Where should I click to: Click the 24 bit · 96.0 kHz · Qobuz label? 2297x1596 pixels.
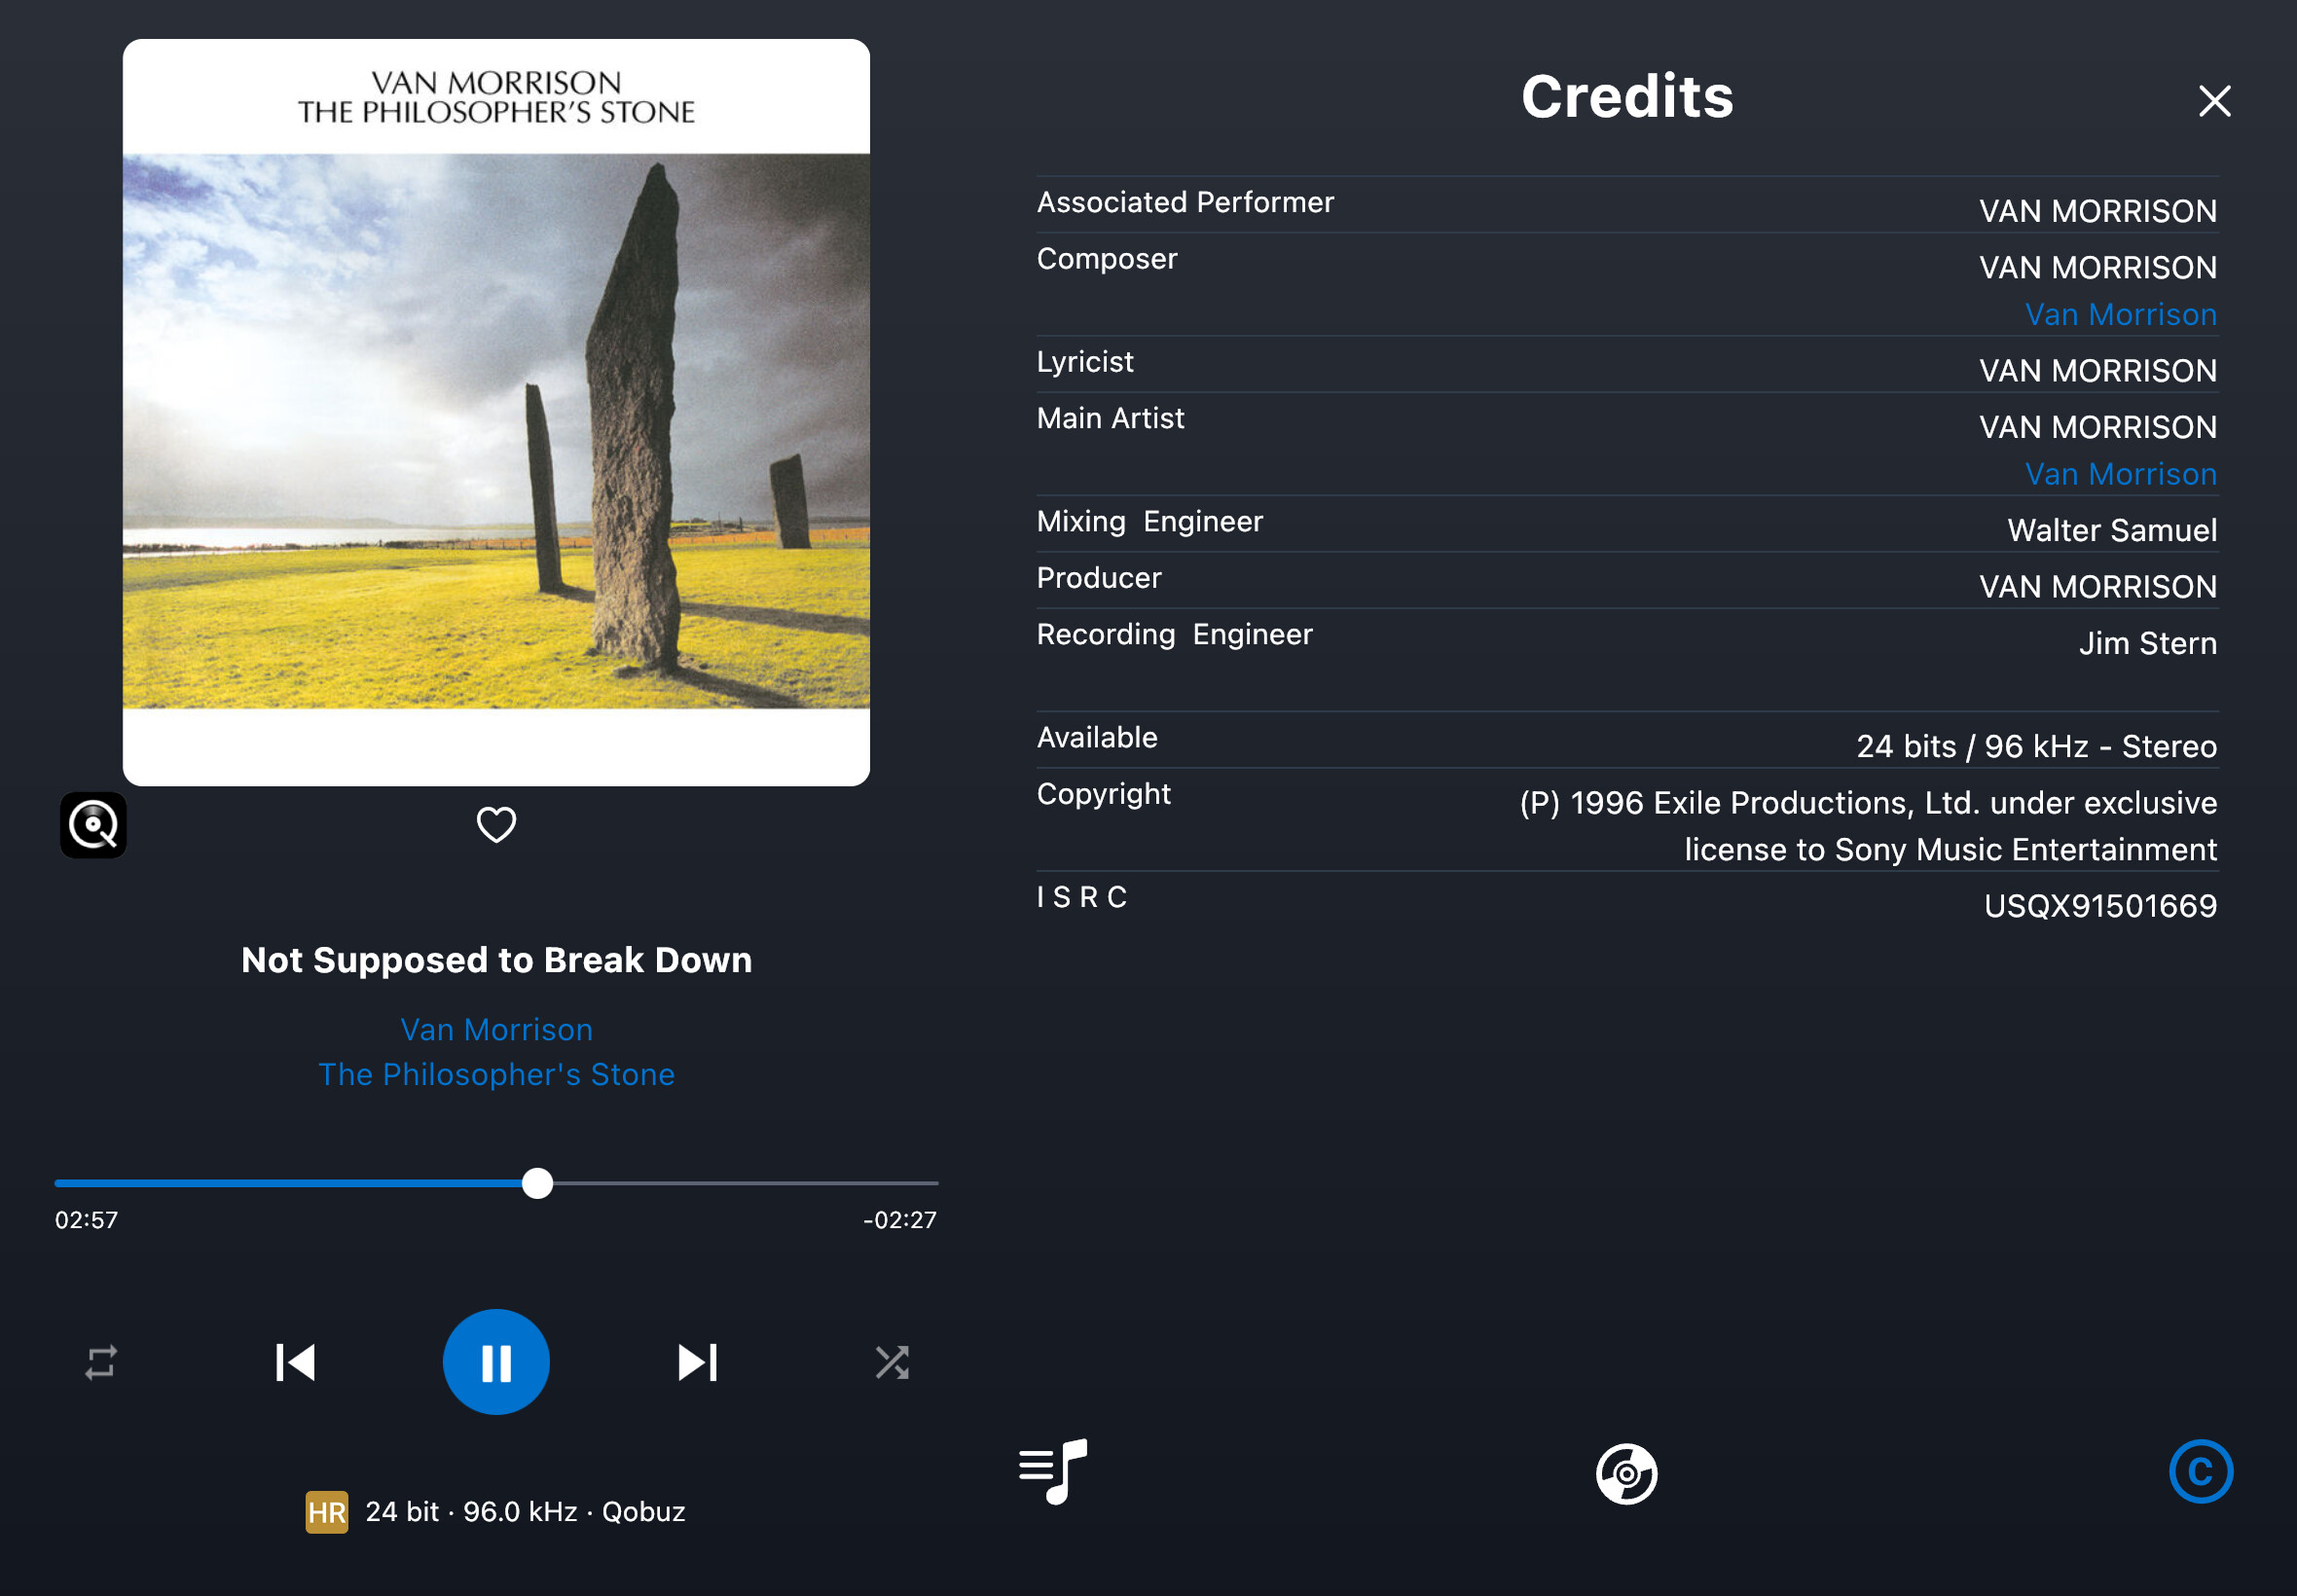pos(525,1511)
